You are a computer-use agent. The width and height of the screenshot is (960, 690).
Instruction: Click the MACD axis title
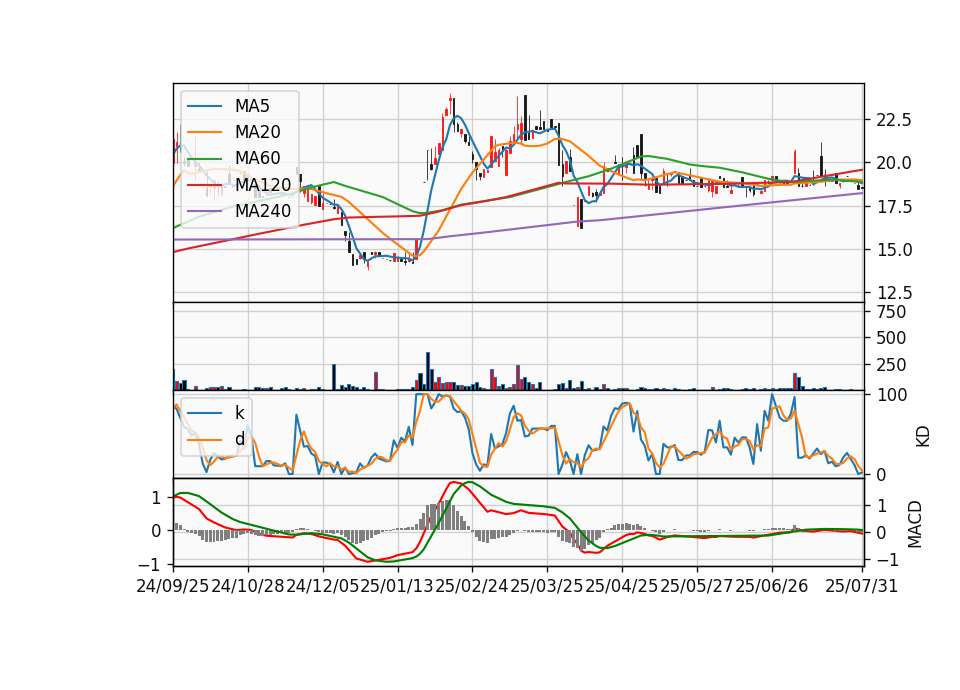click(x=915, y=524)
